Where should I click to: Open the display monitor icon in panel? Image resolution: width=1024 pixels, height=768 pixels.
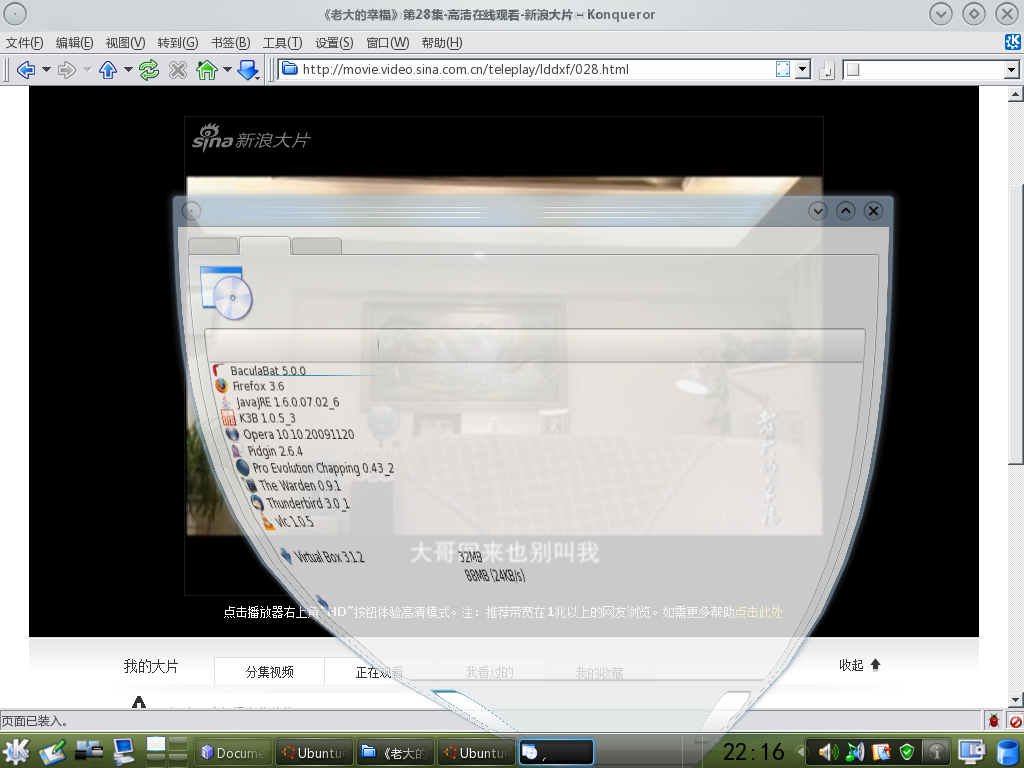pyautogui.click(x=972, y=752)
